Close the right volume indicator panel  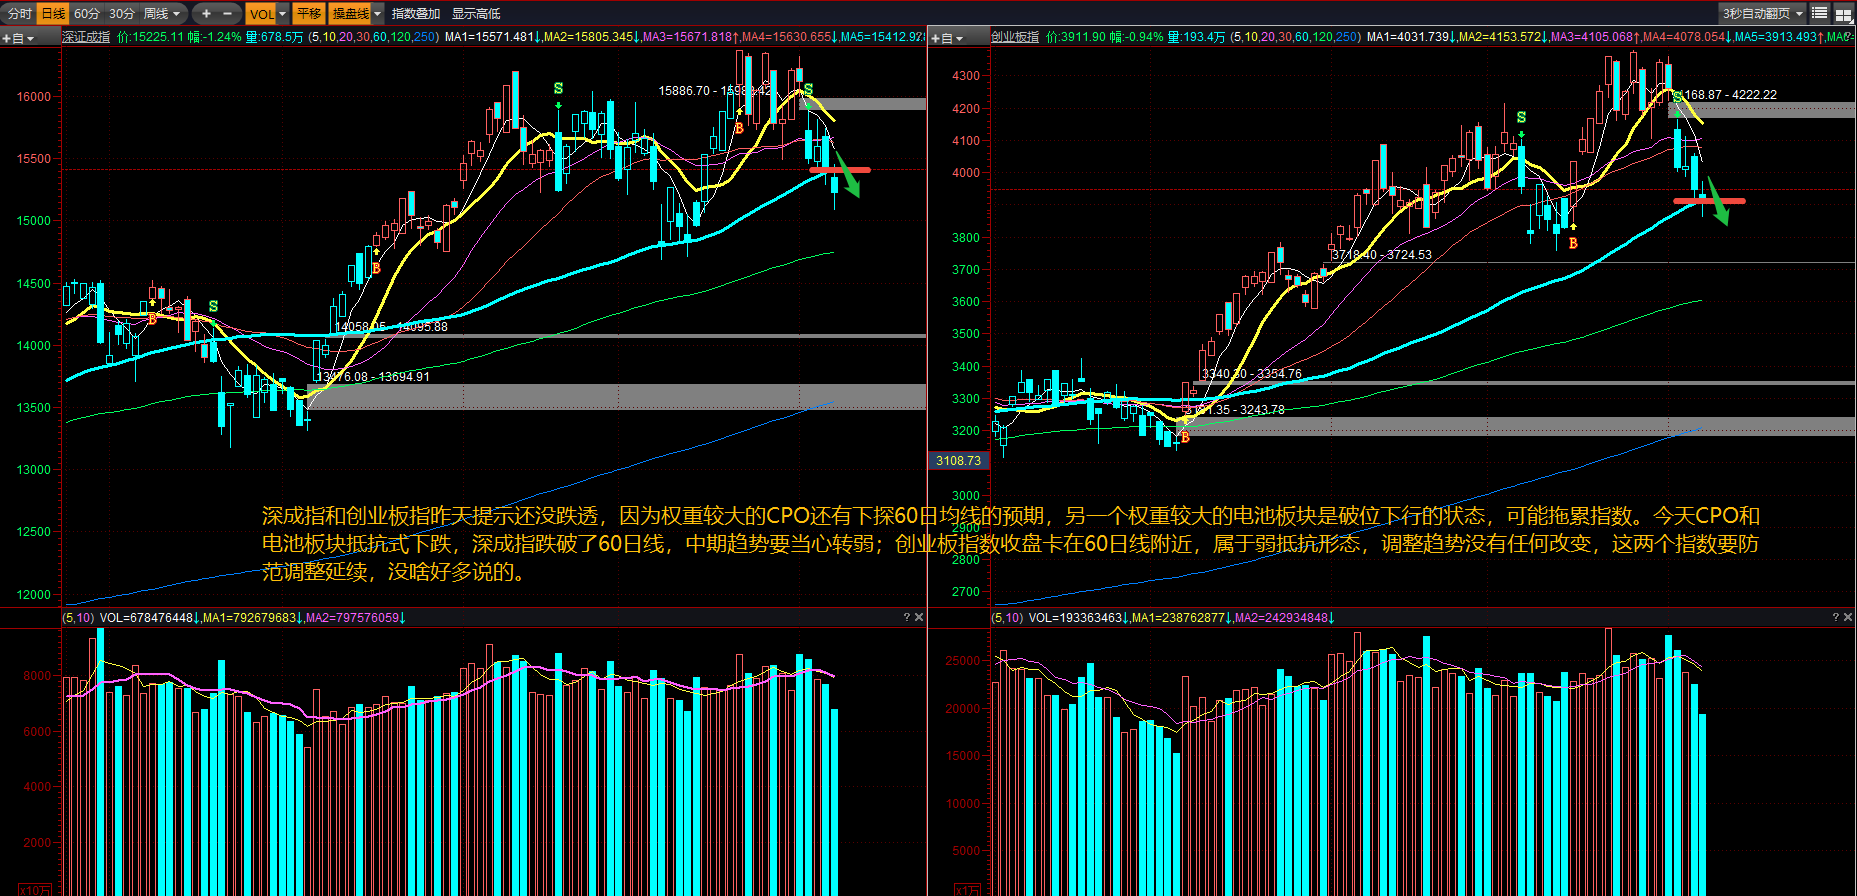[x=1848, y=617]
